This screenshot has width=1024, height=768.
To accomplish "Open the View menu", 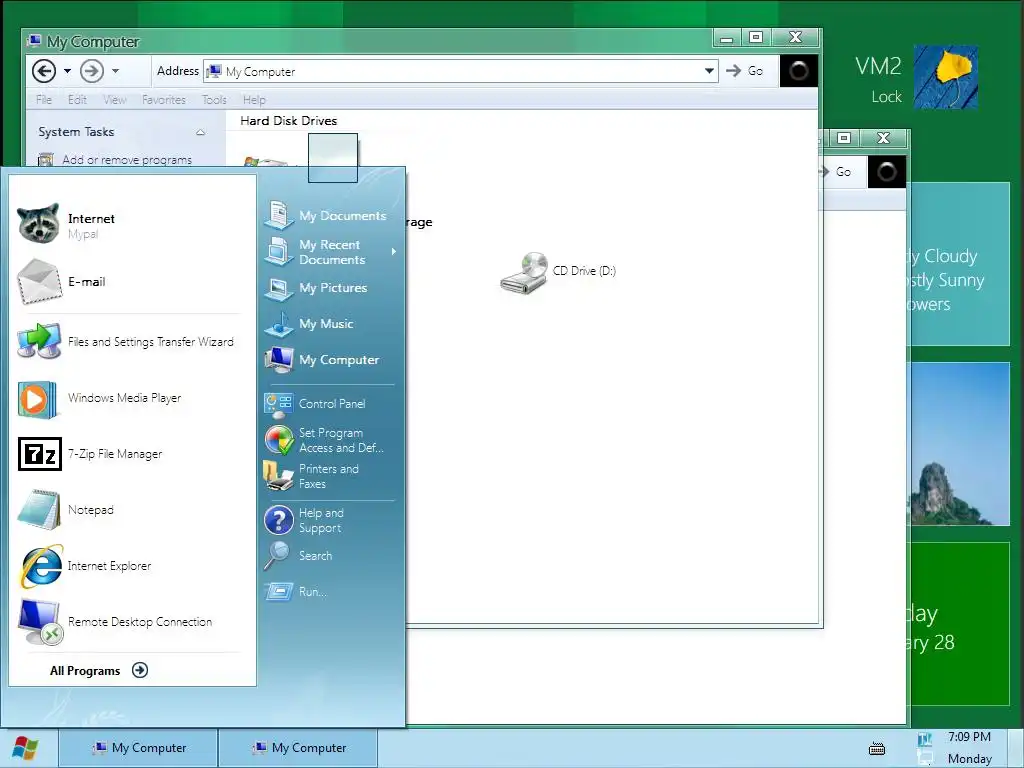I will coord(114,100).
